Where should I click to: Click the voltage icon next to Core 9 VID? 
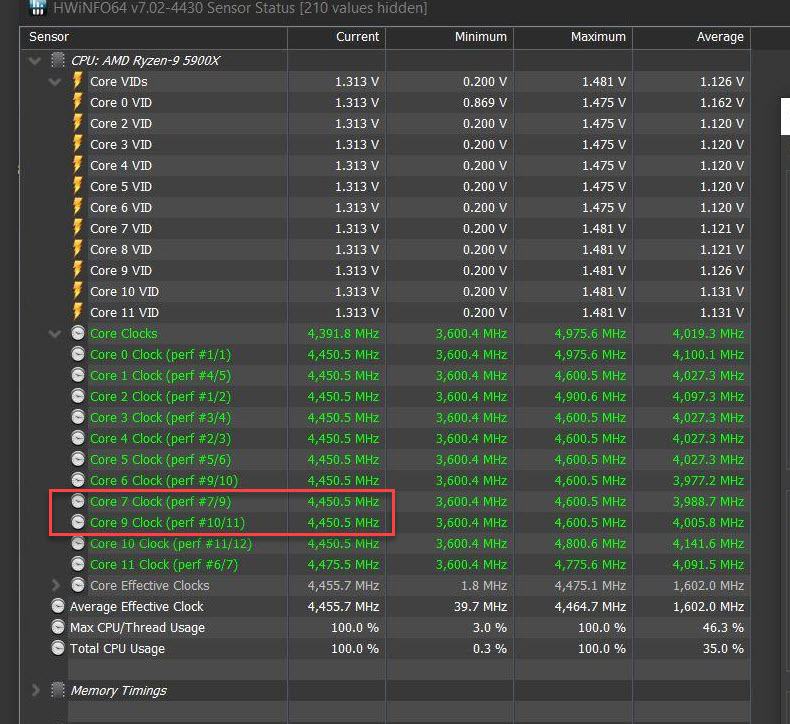coord(78,270)
